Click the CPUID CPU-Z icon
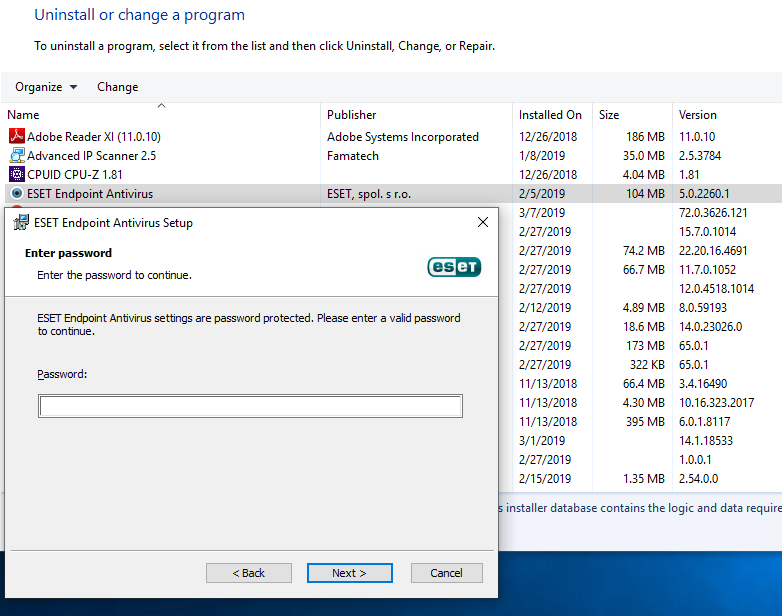This screenshot has width=782, height=616. (17, 174)
